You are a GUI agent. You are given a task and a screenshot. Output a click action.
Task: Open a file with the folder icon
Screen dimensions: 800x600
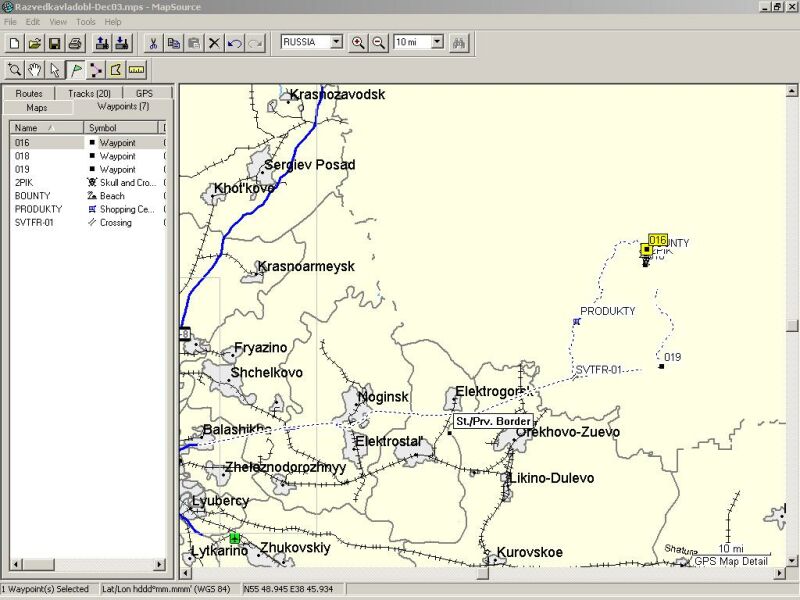point(34,43)
